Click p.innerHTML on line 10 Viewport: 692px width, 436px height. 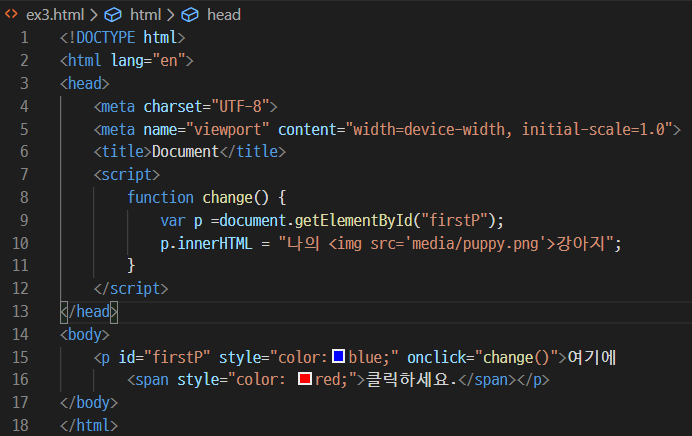click(x=206, y=243)
